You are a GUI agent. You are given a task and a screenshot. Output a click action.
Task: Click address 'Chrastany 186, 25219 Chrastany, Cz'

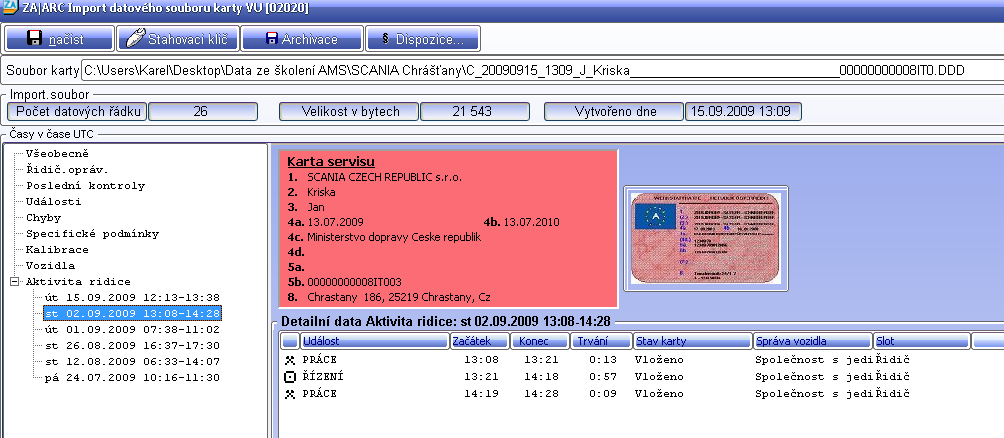click(x=399, y=297)
